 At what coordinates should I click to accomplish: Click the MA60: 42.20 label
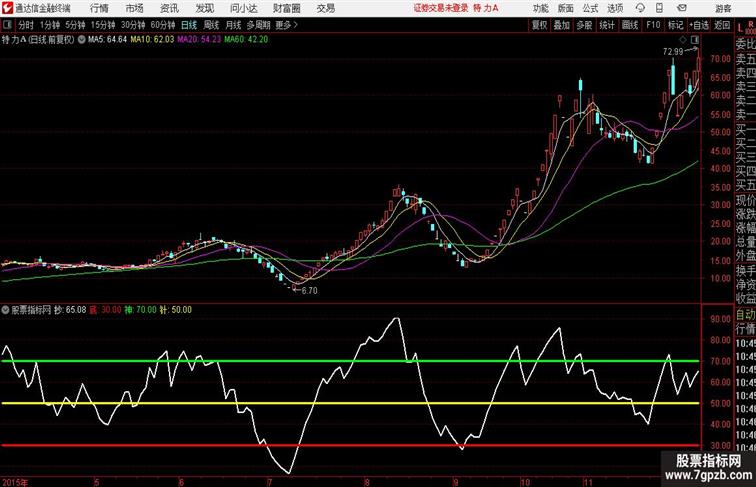point(246,40)
